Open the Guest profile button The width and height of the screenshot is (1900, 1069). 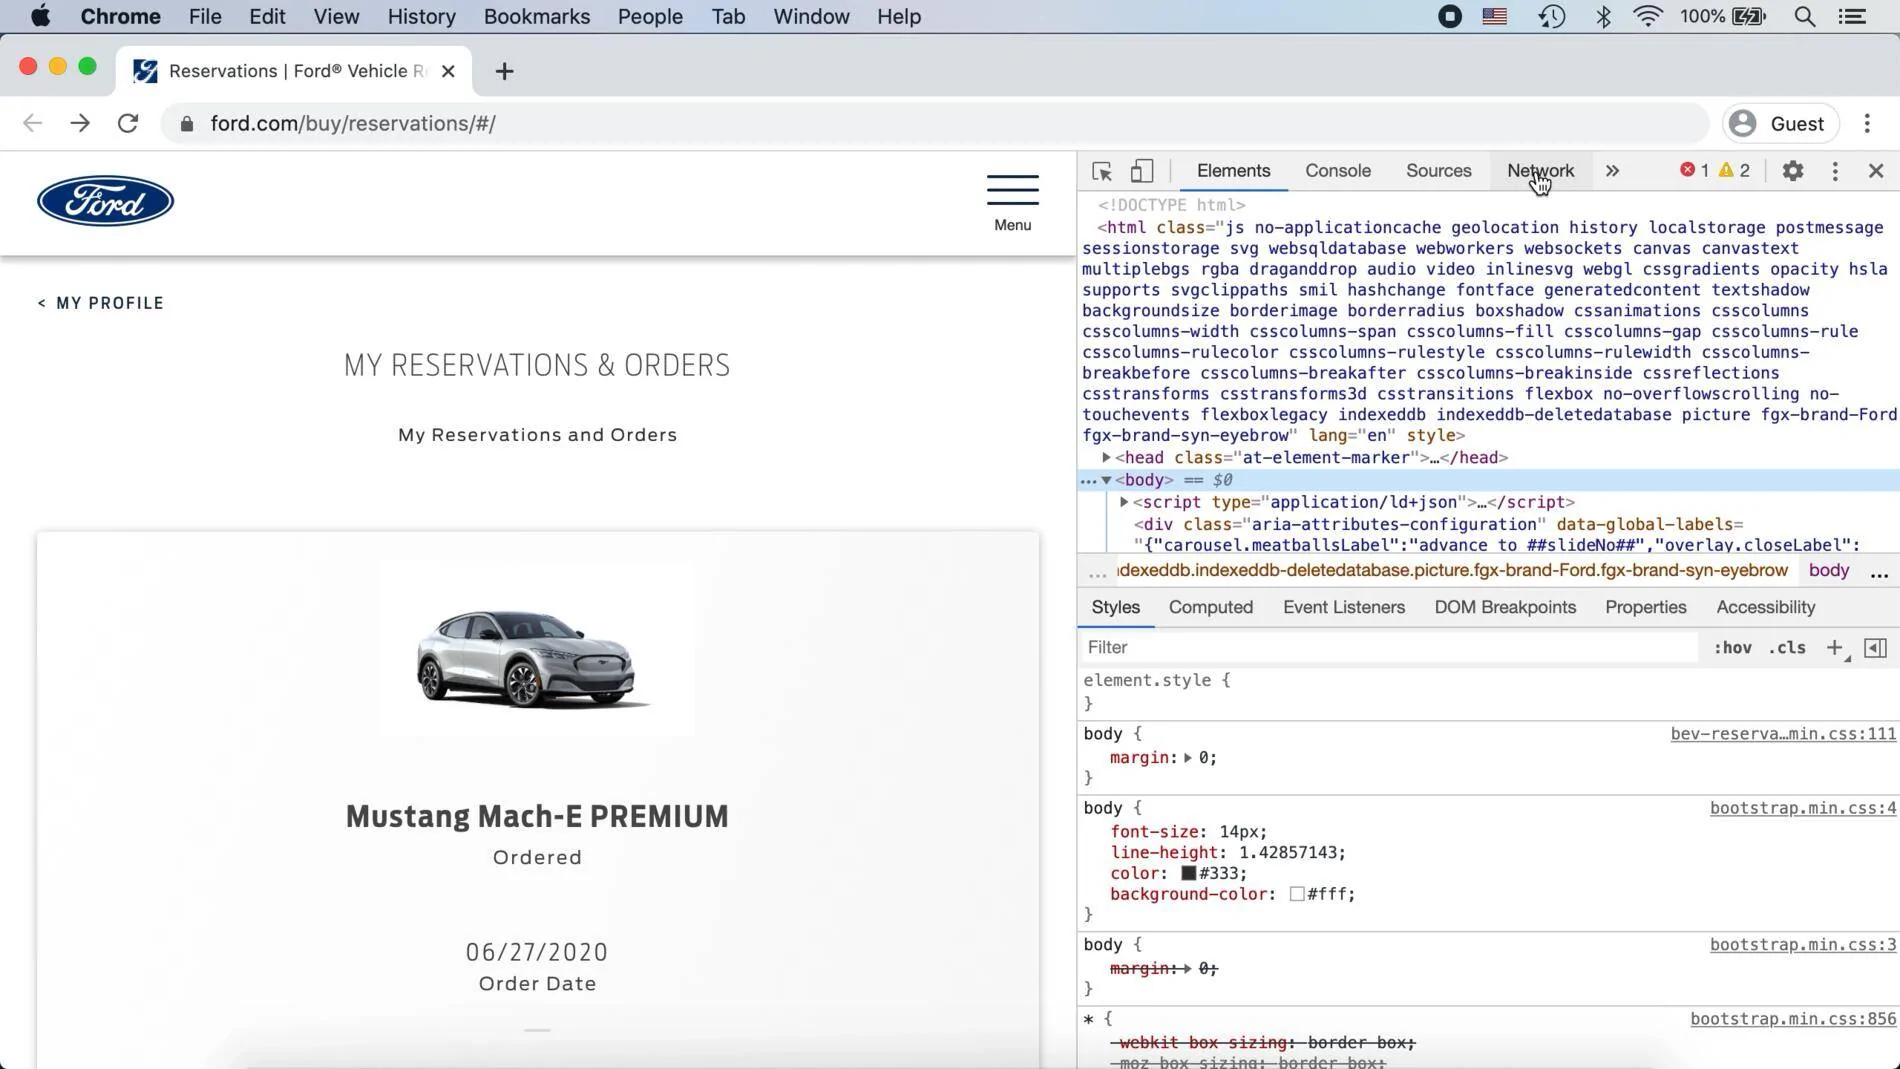(1780, 123)
